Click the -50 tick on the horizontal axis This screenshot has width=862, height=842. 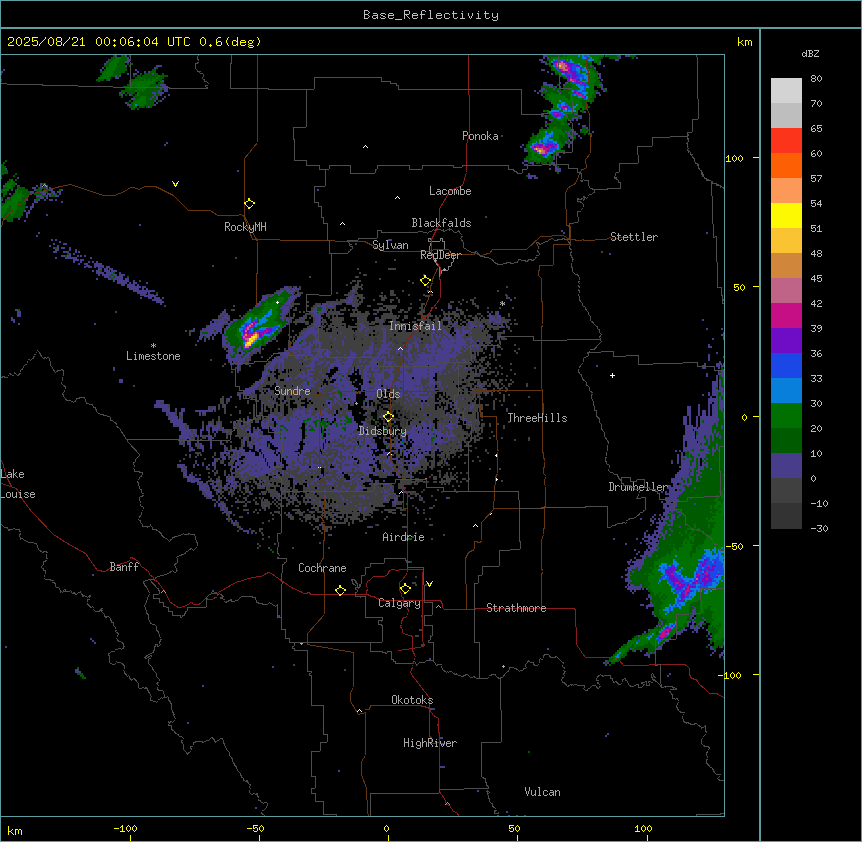pos(255,828)
